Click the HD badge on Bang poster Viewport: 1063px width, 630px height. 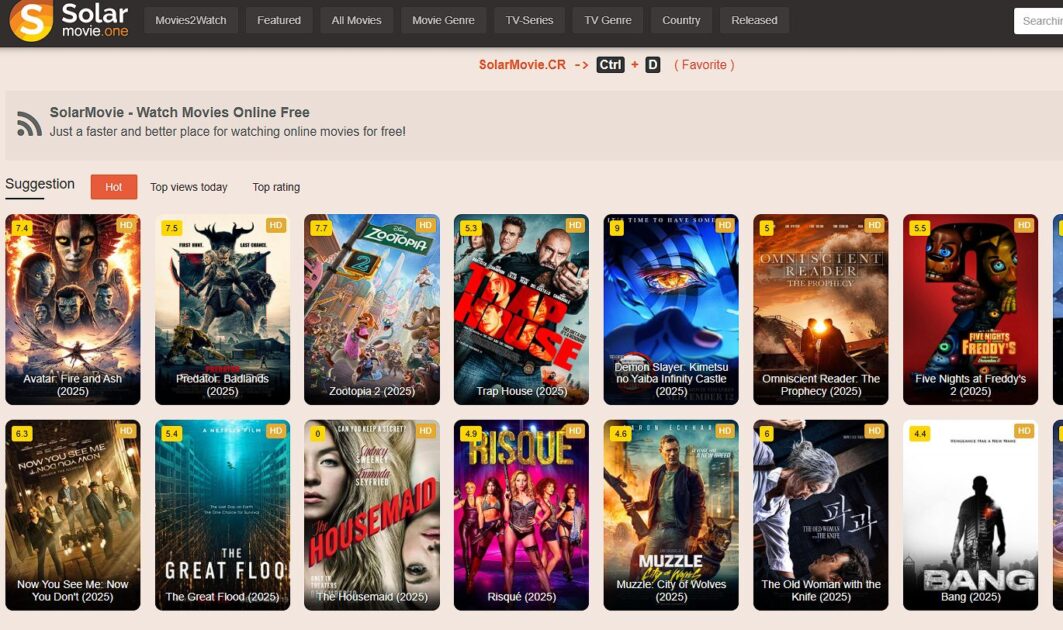1024,431
